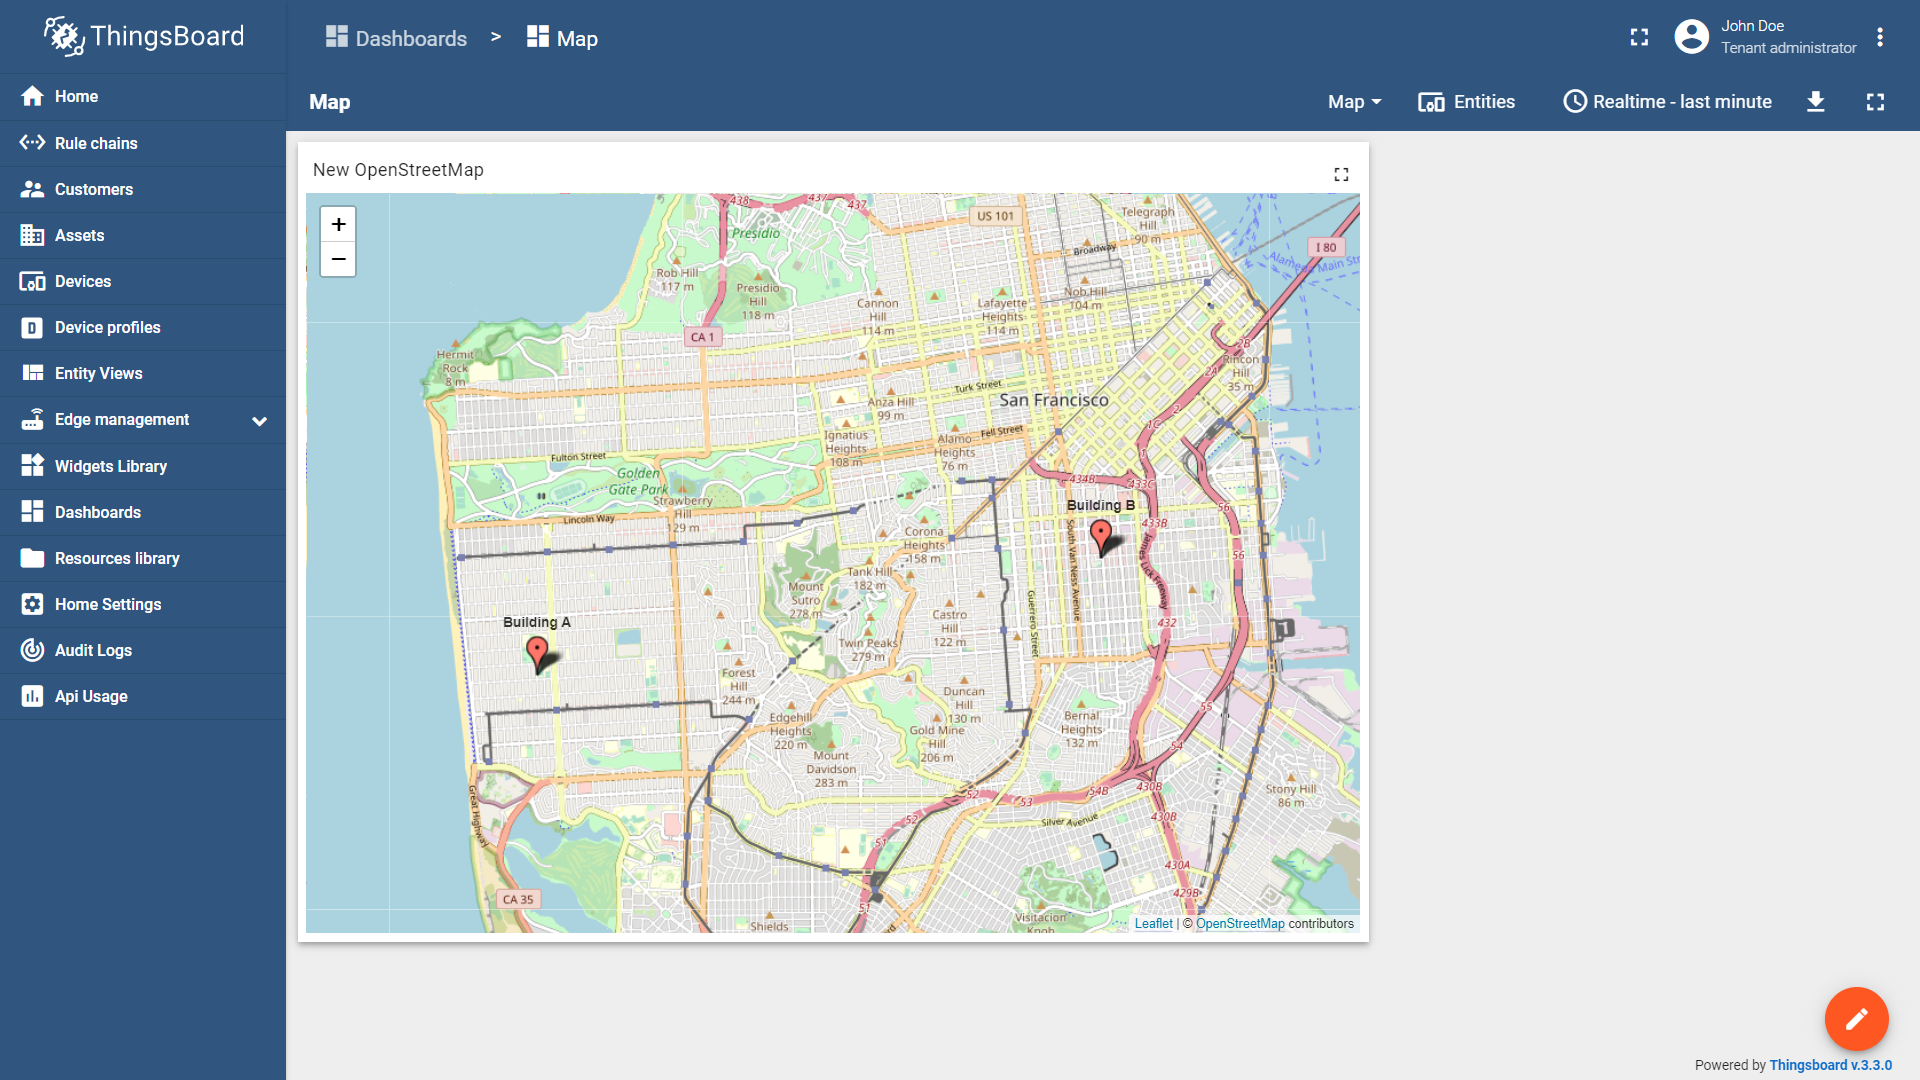Click the Building A label text
1920x1080 pixels.
537,622
